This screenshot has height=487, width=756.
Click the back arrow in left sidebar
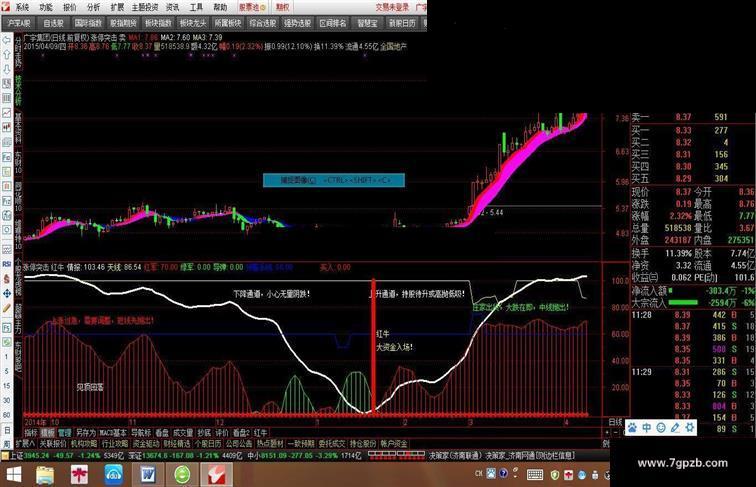pos(7,41)
